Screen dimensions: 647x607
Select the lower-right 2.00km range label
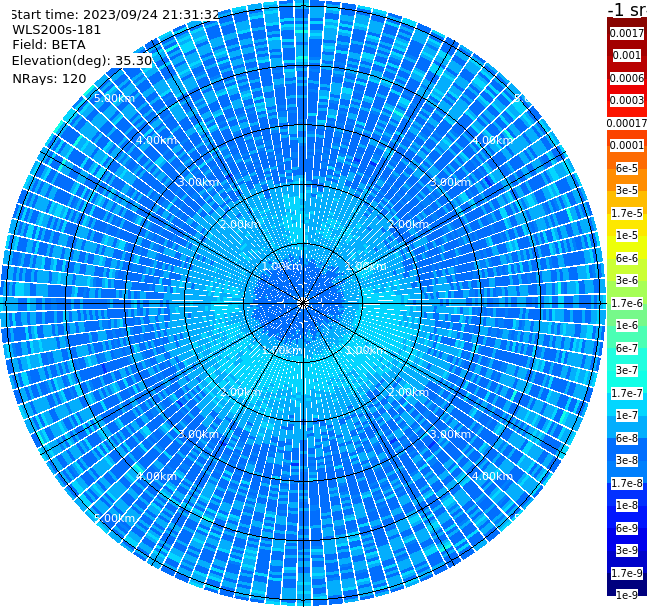(x=409, y=392)
